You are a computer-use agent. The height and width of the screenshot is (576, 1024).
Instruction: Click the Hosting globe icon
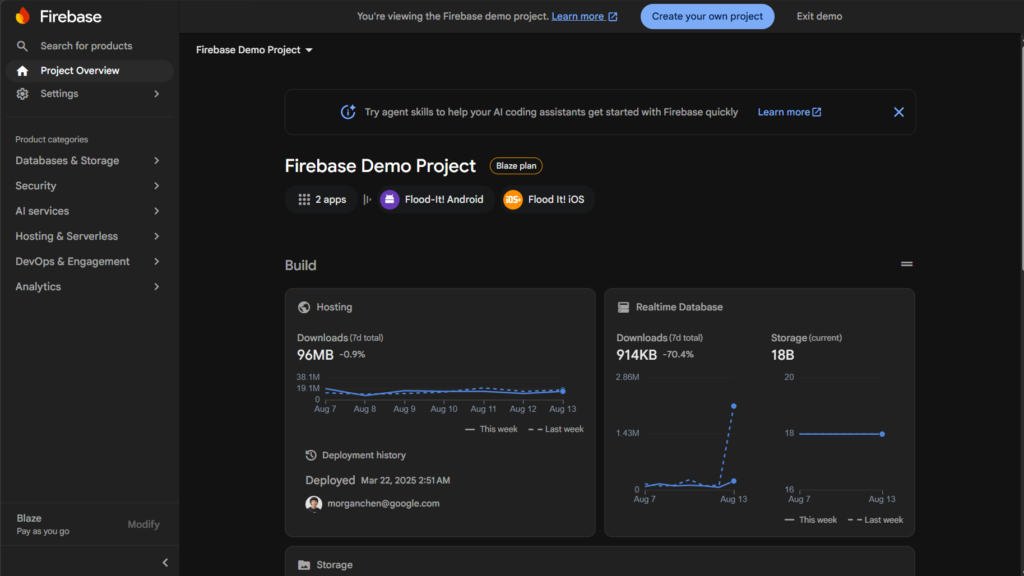click(x=304, y=307)
